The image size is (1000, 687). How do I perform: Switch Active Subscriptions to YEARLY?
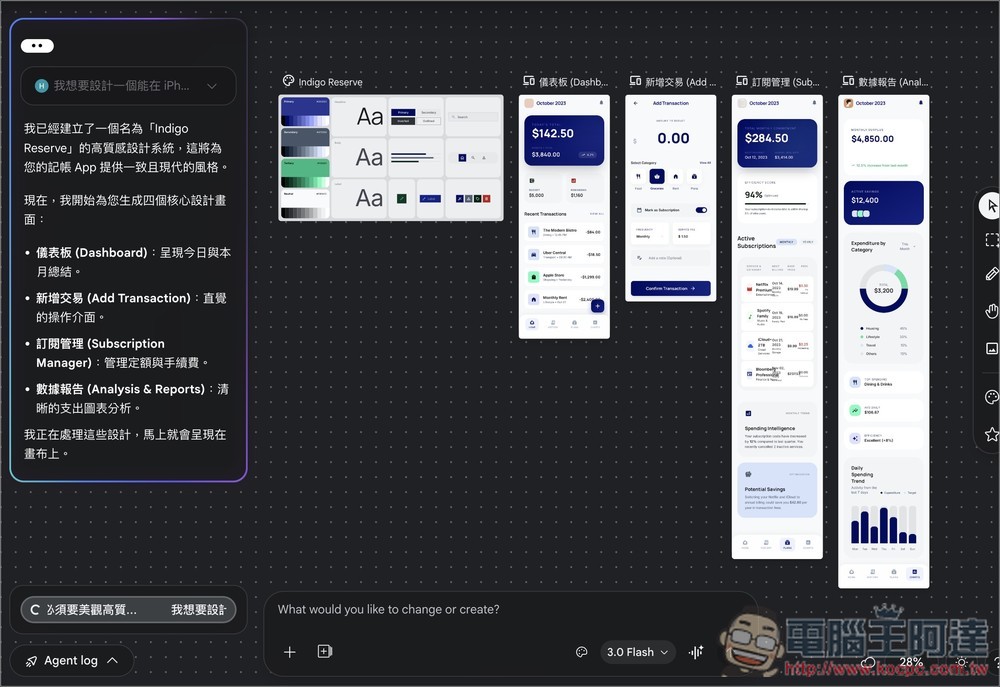point(808,241)
